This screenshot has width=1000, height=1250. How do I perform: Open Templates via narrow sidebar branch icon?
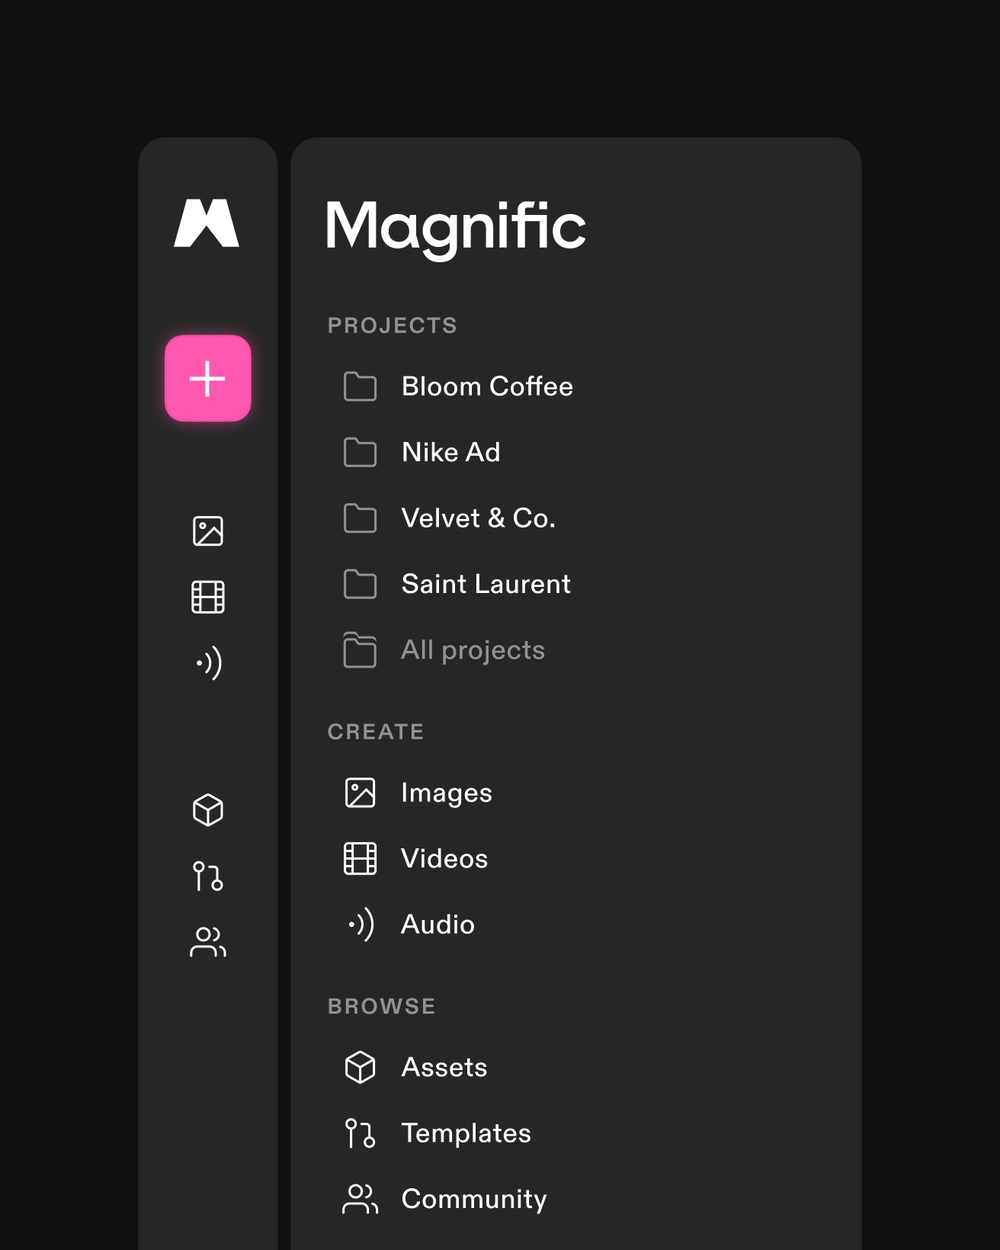208,876
